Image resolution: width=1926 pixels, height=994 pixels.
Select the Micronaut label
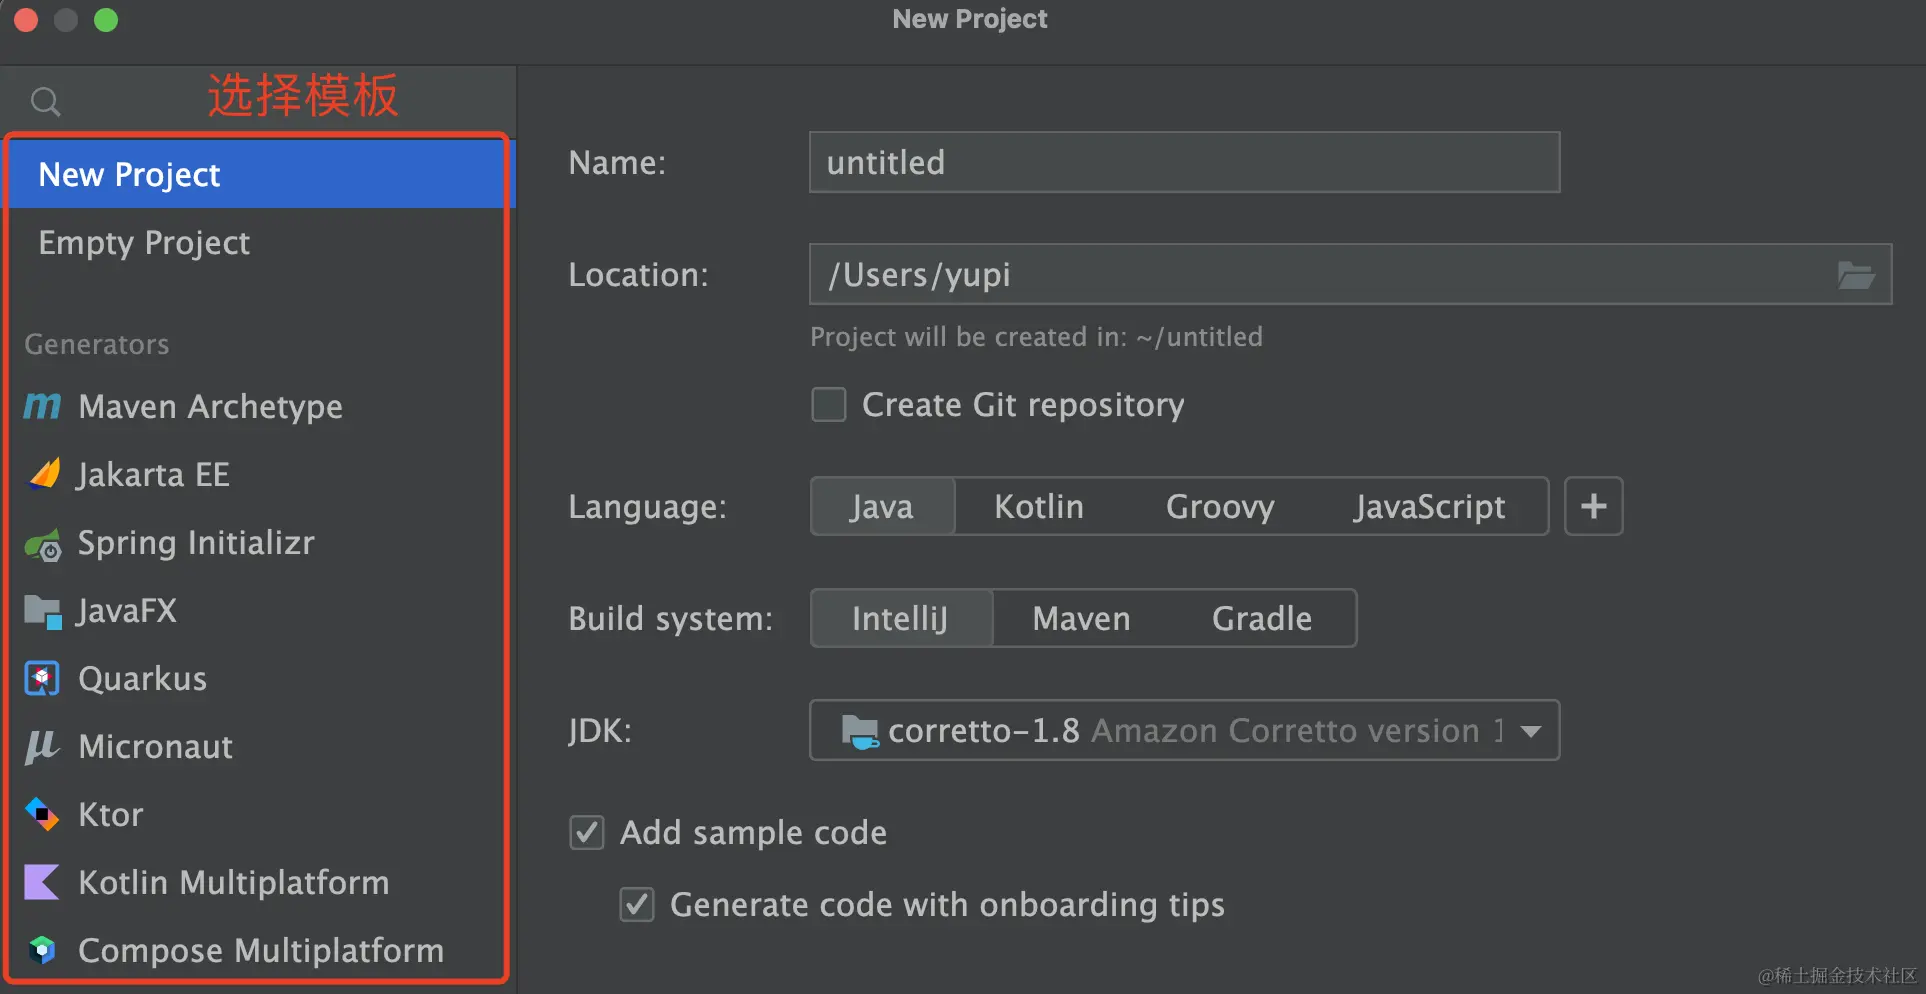[156, 747]
